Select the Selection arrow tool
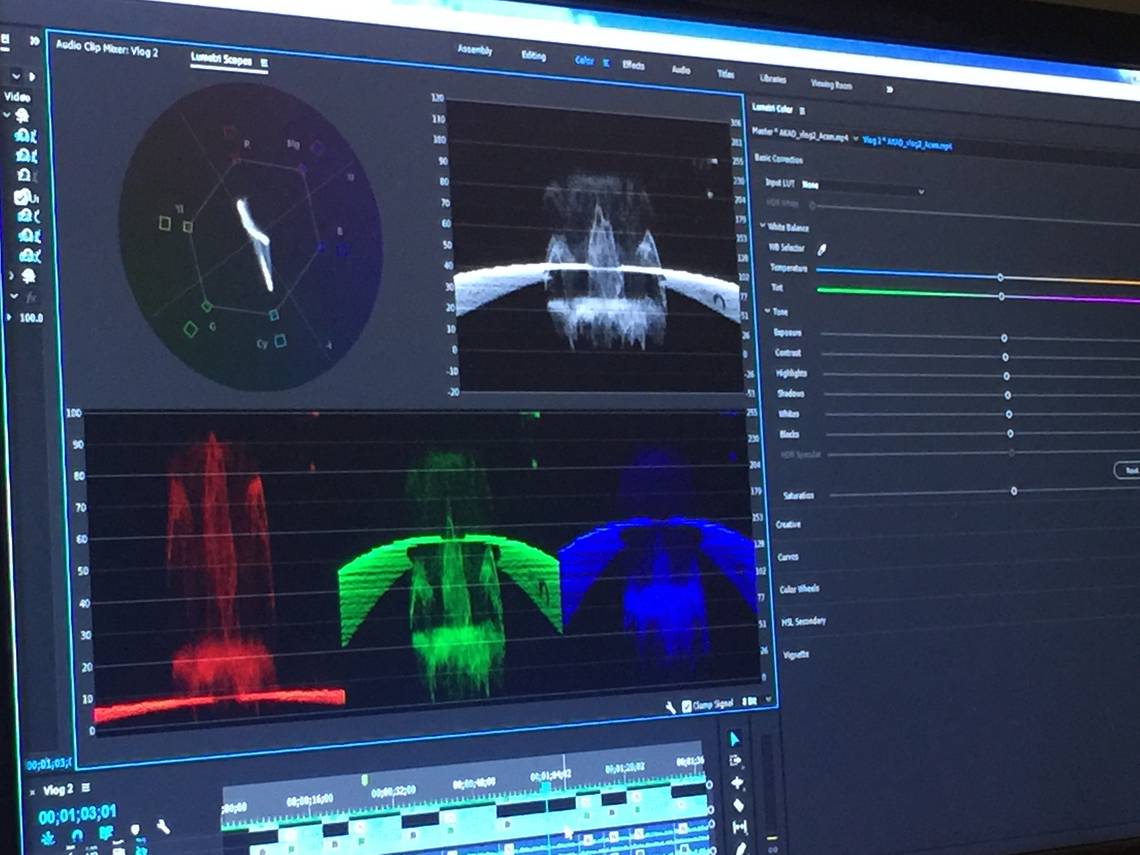This screenshot has width=1140, height=855. (x=734, y=739)
